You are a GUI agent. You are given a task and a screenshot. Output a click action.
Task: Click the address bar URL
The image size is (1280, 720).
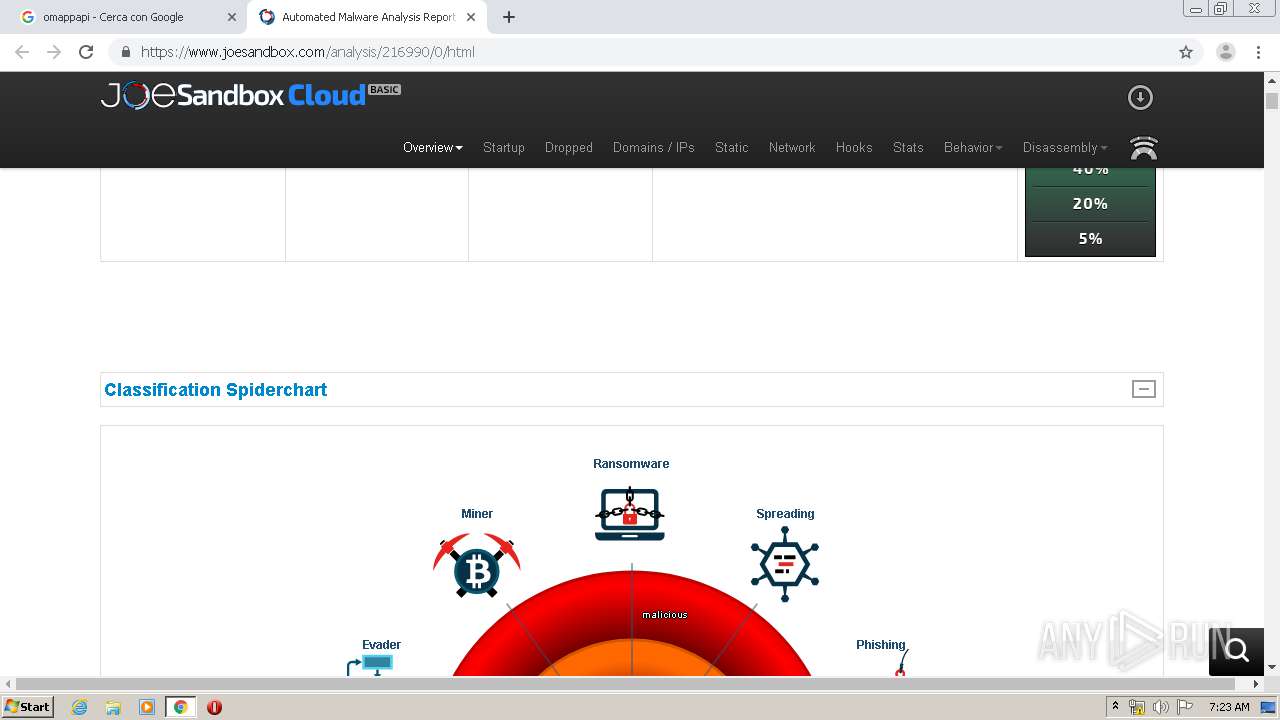pos(307,52)
